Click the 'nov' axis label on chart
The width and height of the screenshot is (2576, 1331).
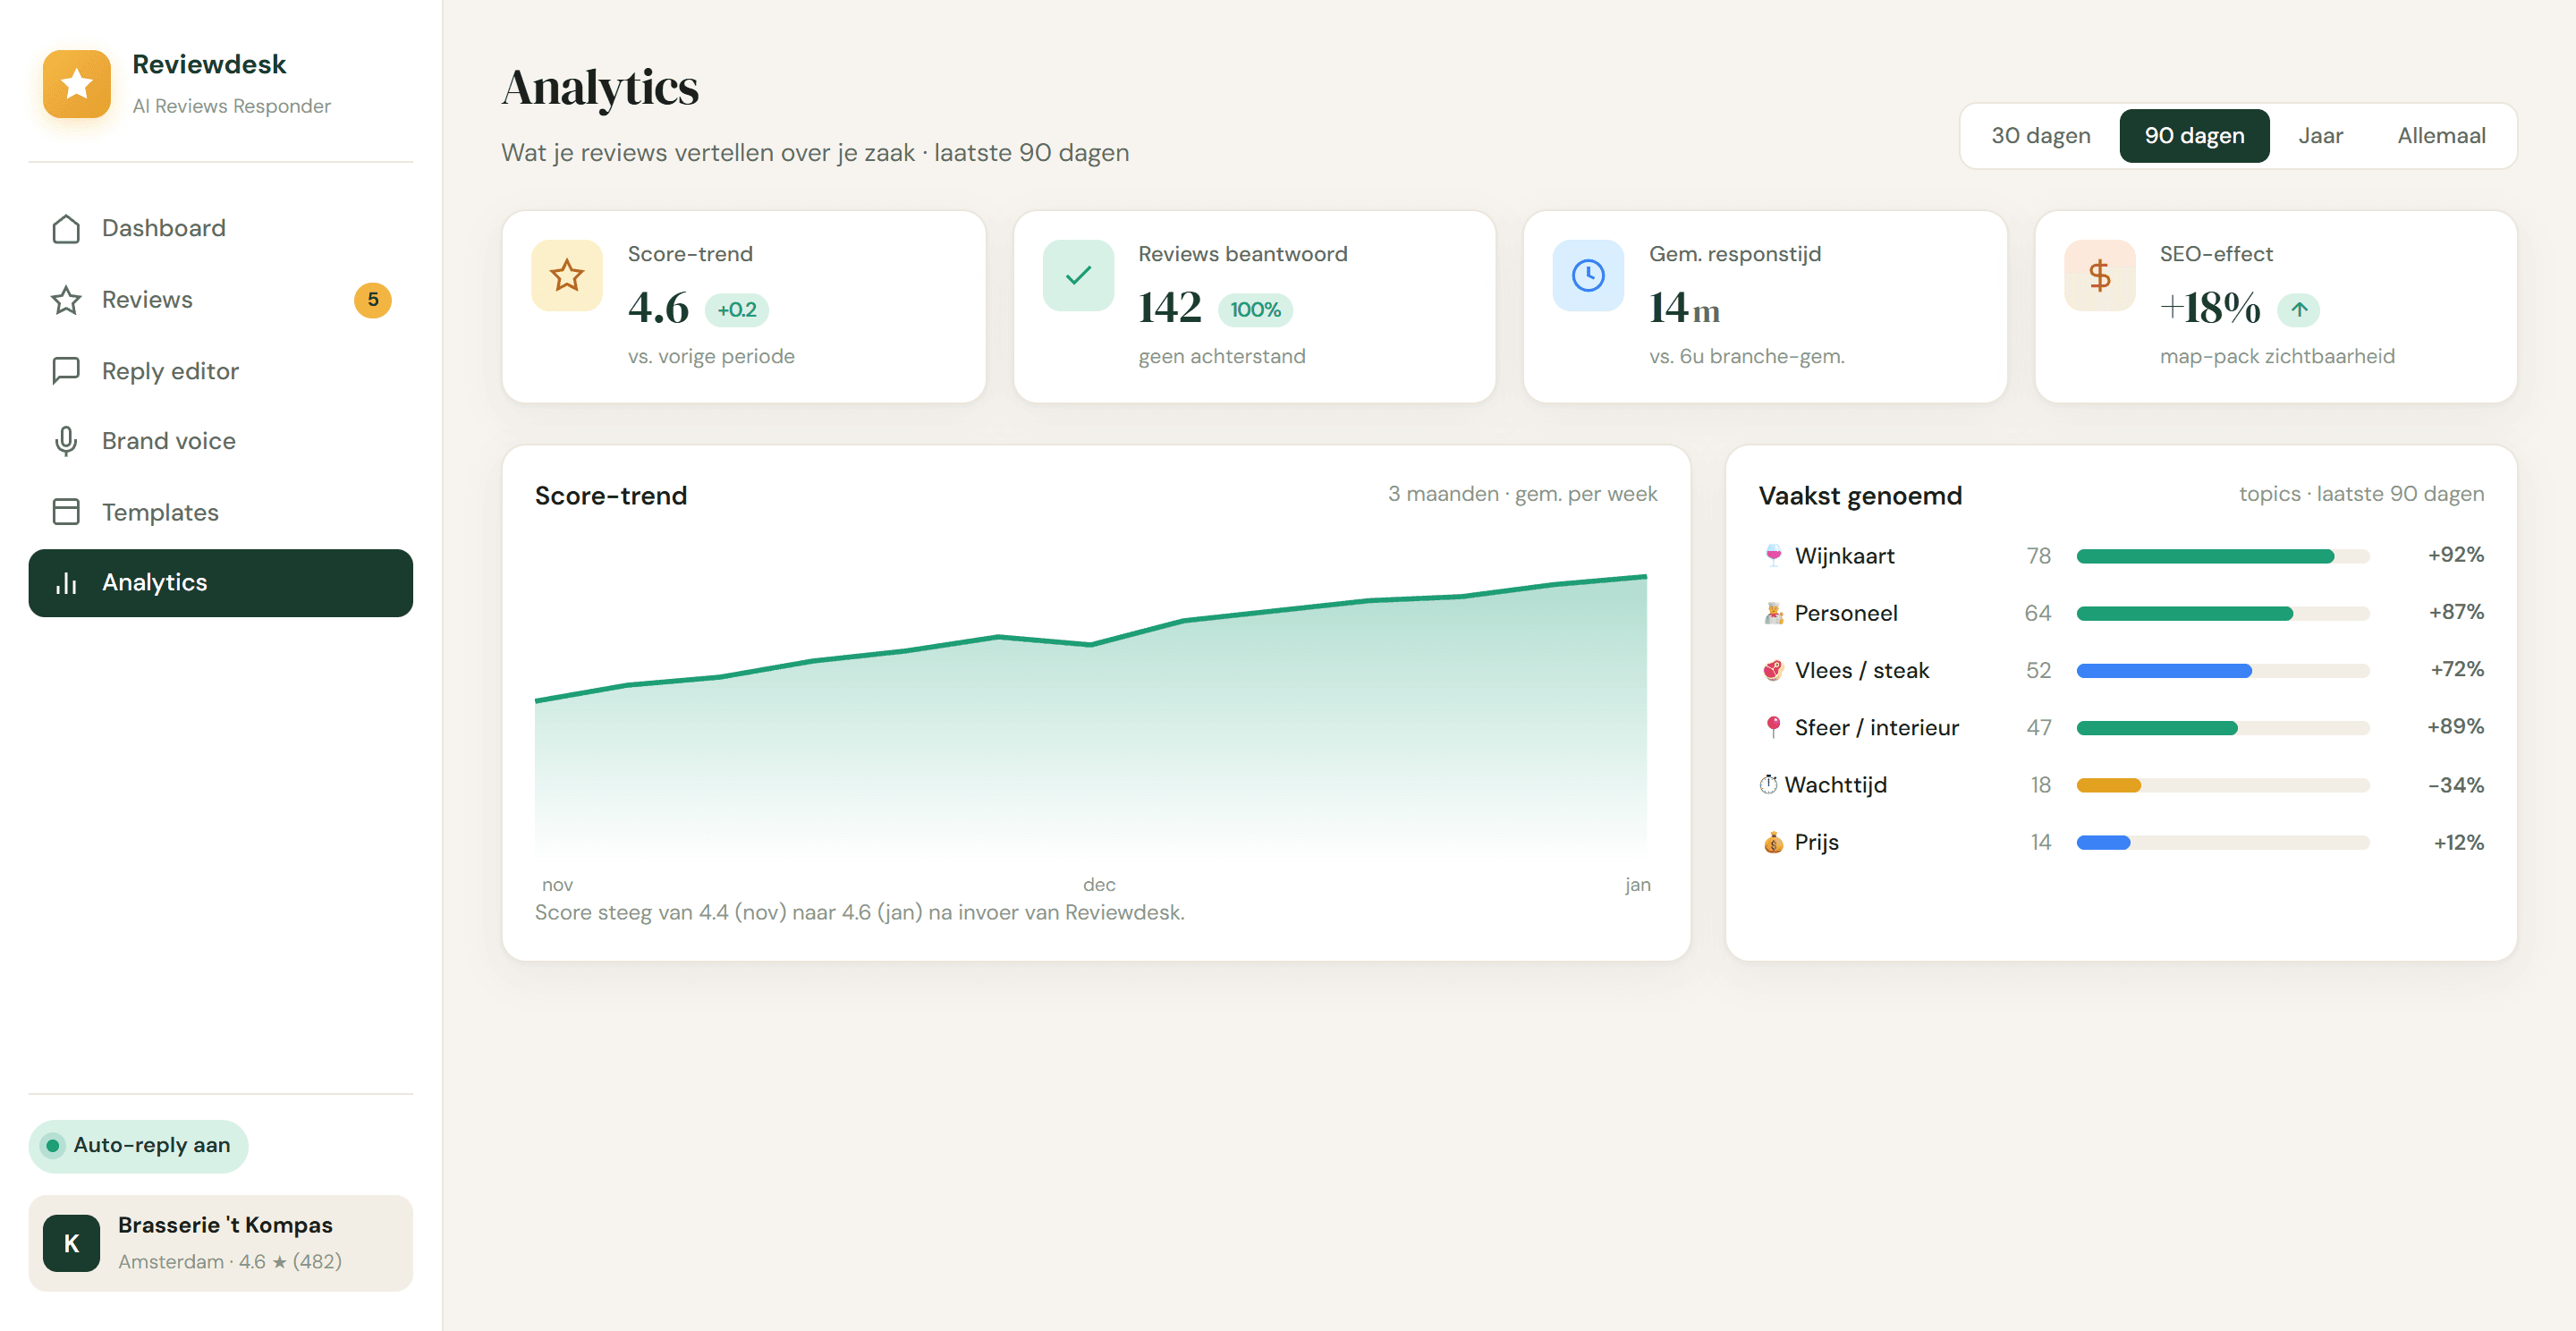coord(557,885)
